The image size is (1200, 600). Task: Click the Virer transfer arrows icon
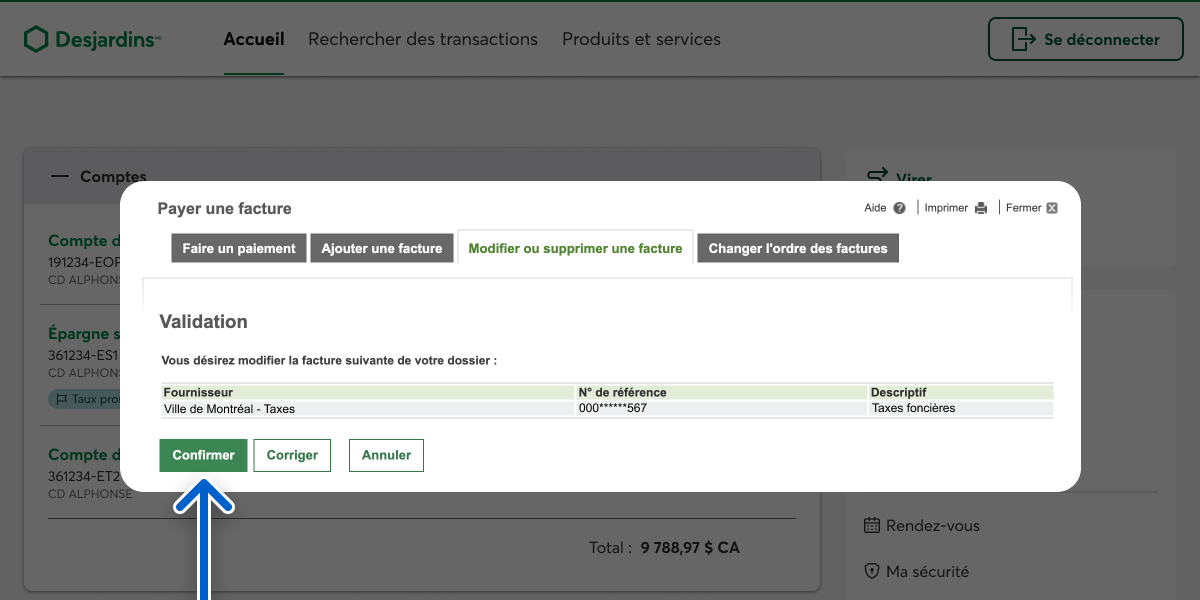(x=877, y=175)
